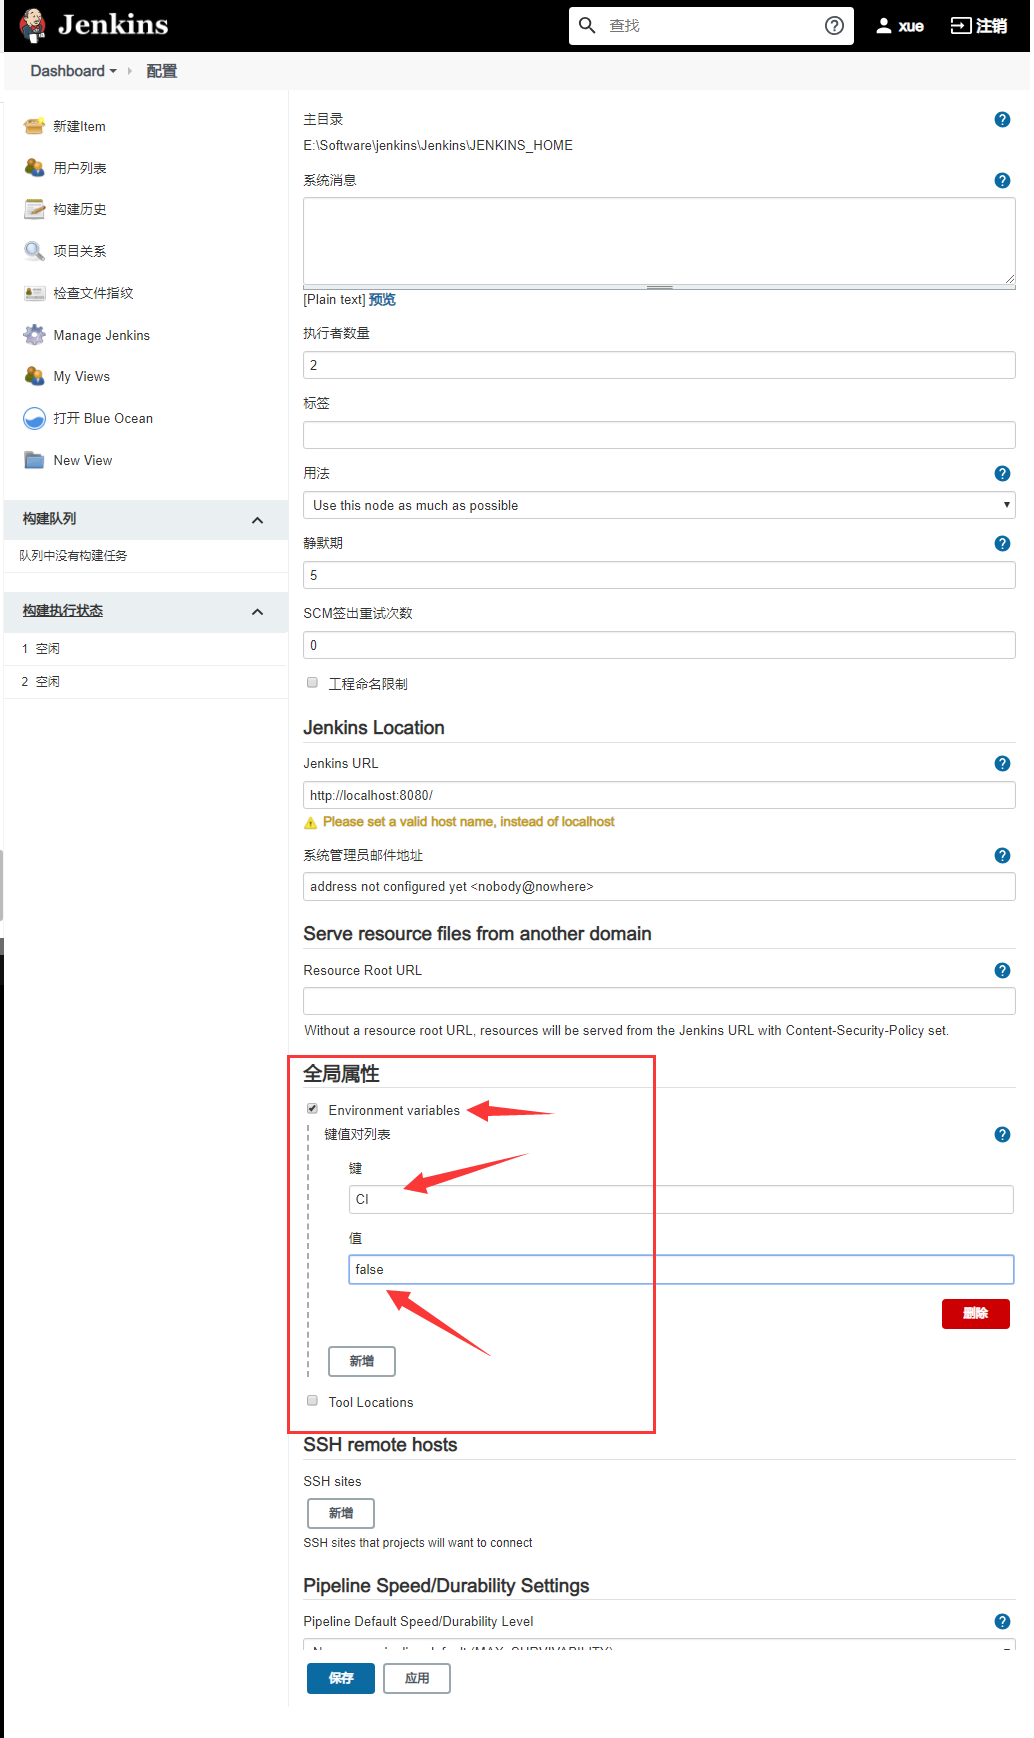
Task: Collapse the 构建队列 panel
Action: pyautogui.click(x=257, y=520)
